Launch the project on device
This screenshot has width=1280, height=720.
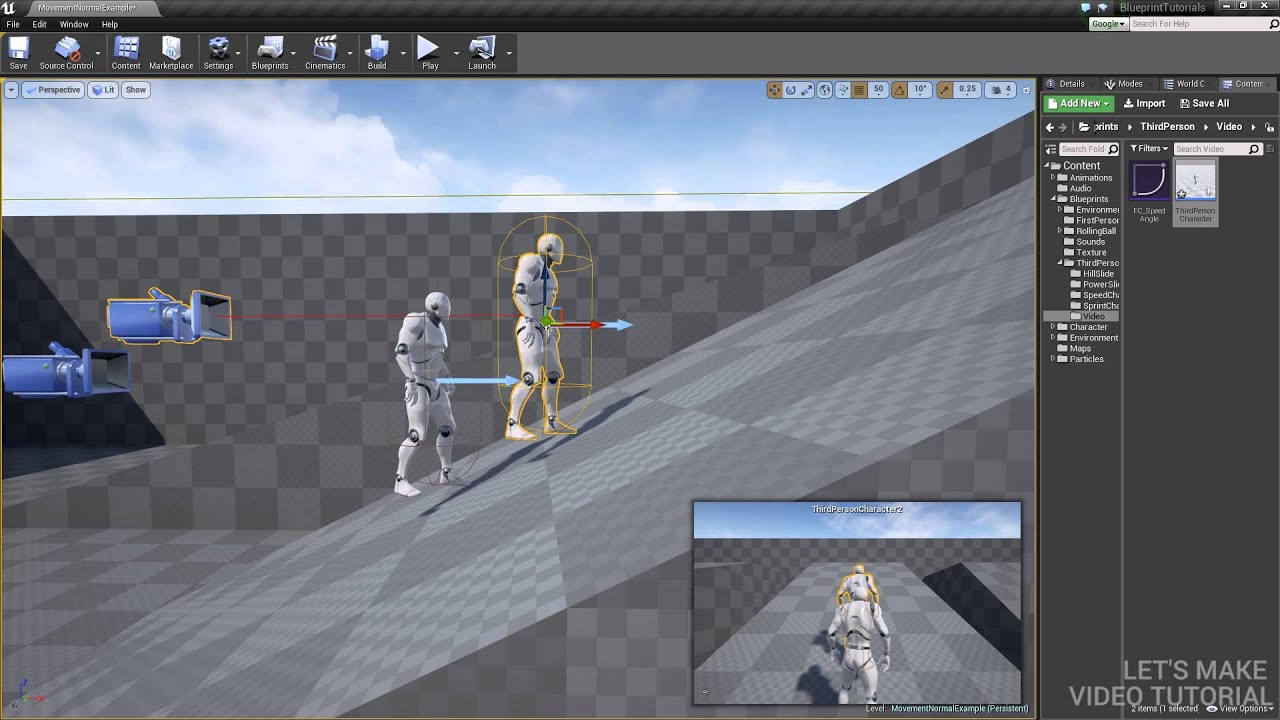coord(482,52)
